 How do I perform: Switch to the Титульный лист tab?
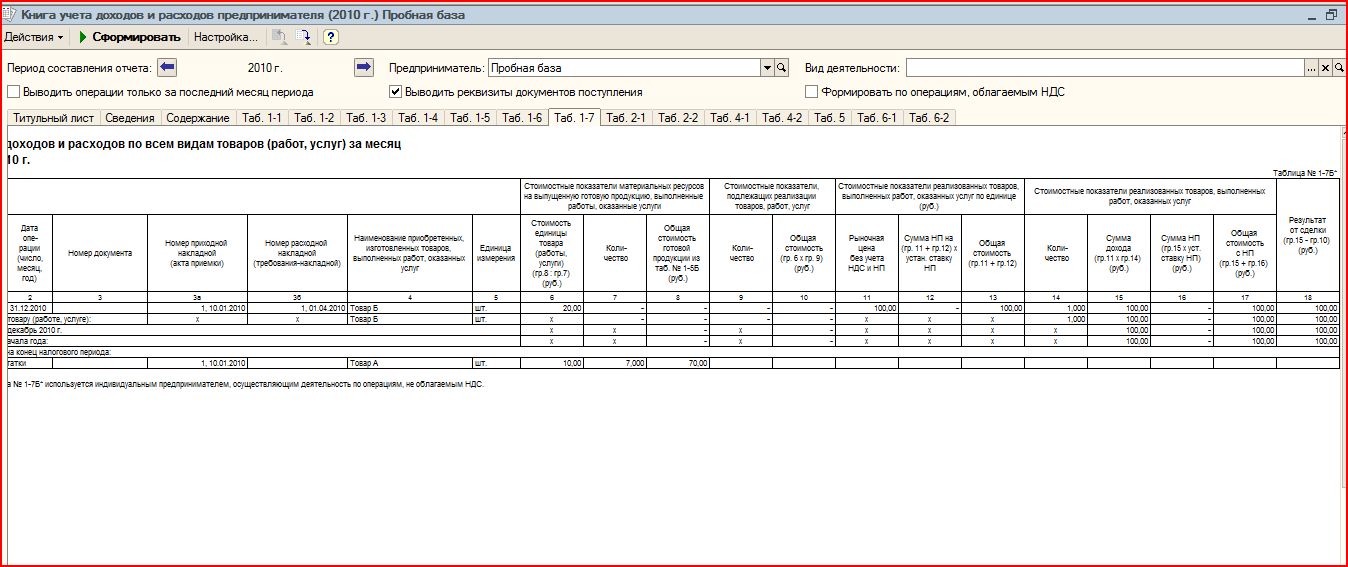coord(52,118)
